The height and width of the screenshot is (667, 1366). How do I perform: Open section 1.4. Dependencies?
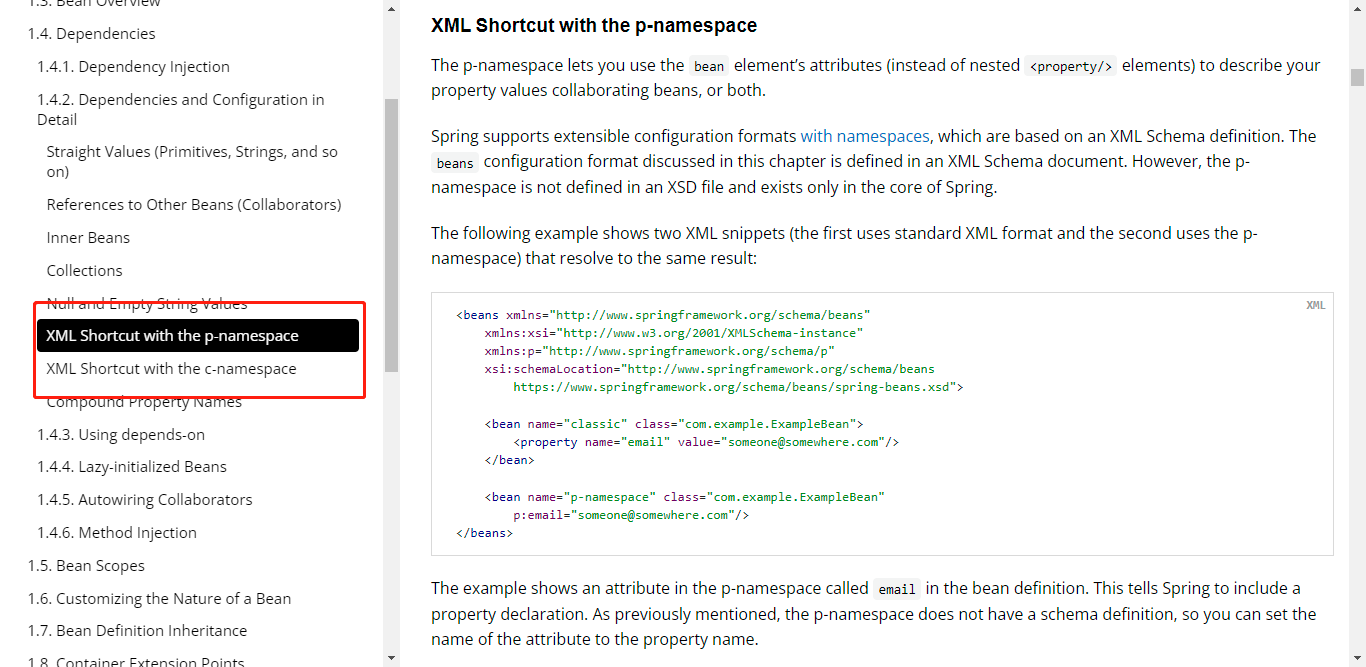coord(92,34)
